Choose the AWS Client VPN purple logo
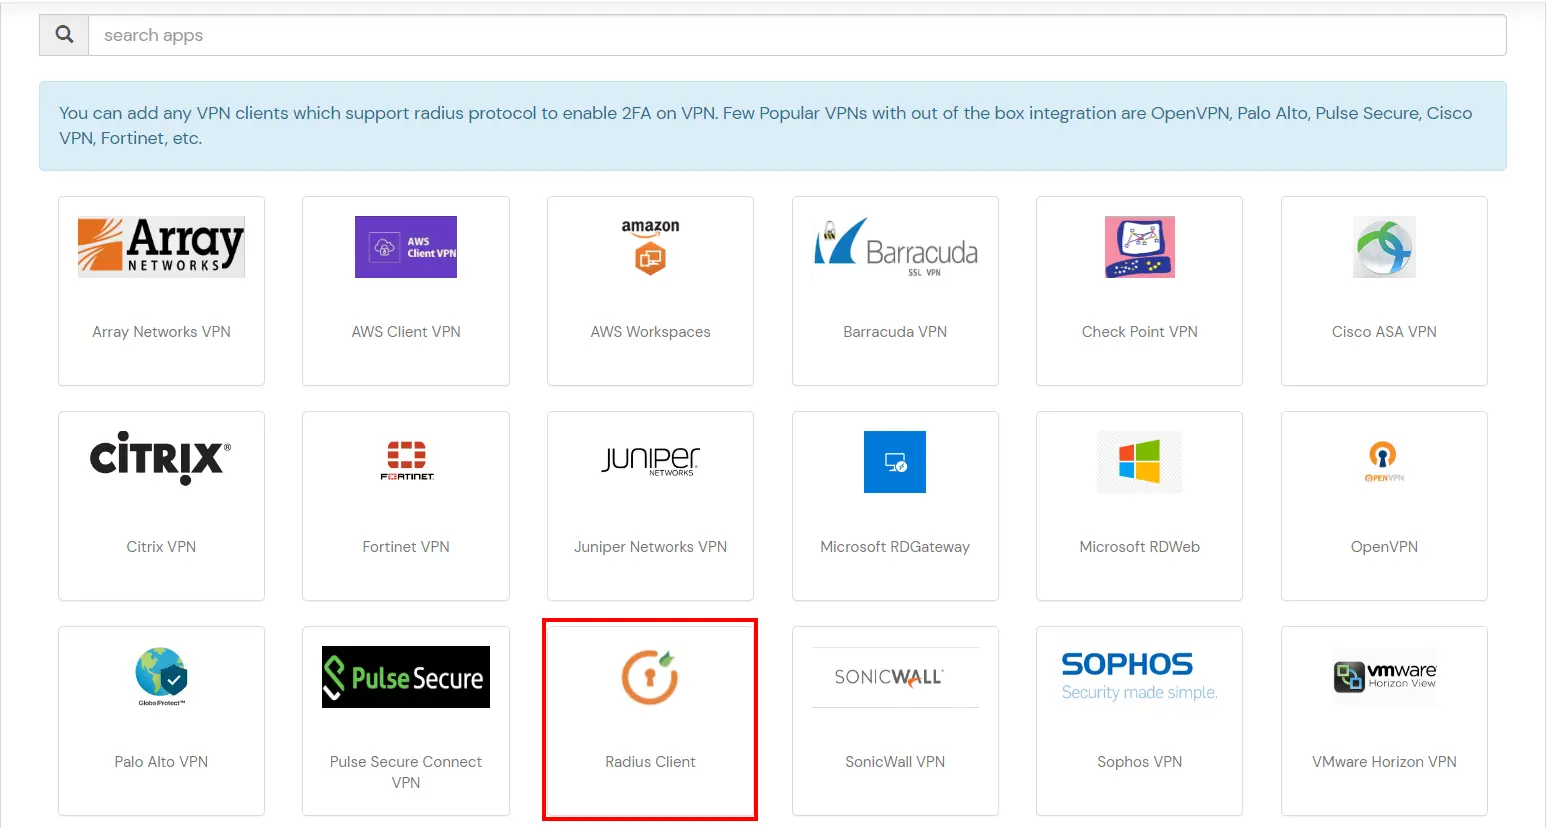The image size is (1546, 828). click(406, 247)
